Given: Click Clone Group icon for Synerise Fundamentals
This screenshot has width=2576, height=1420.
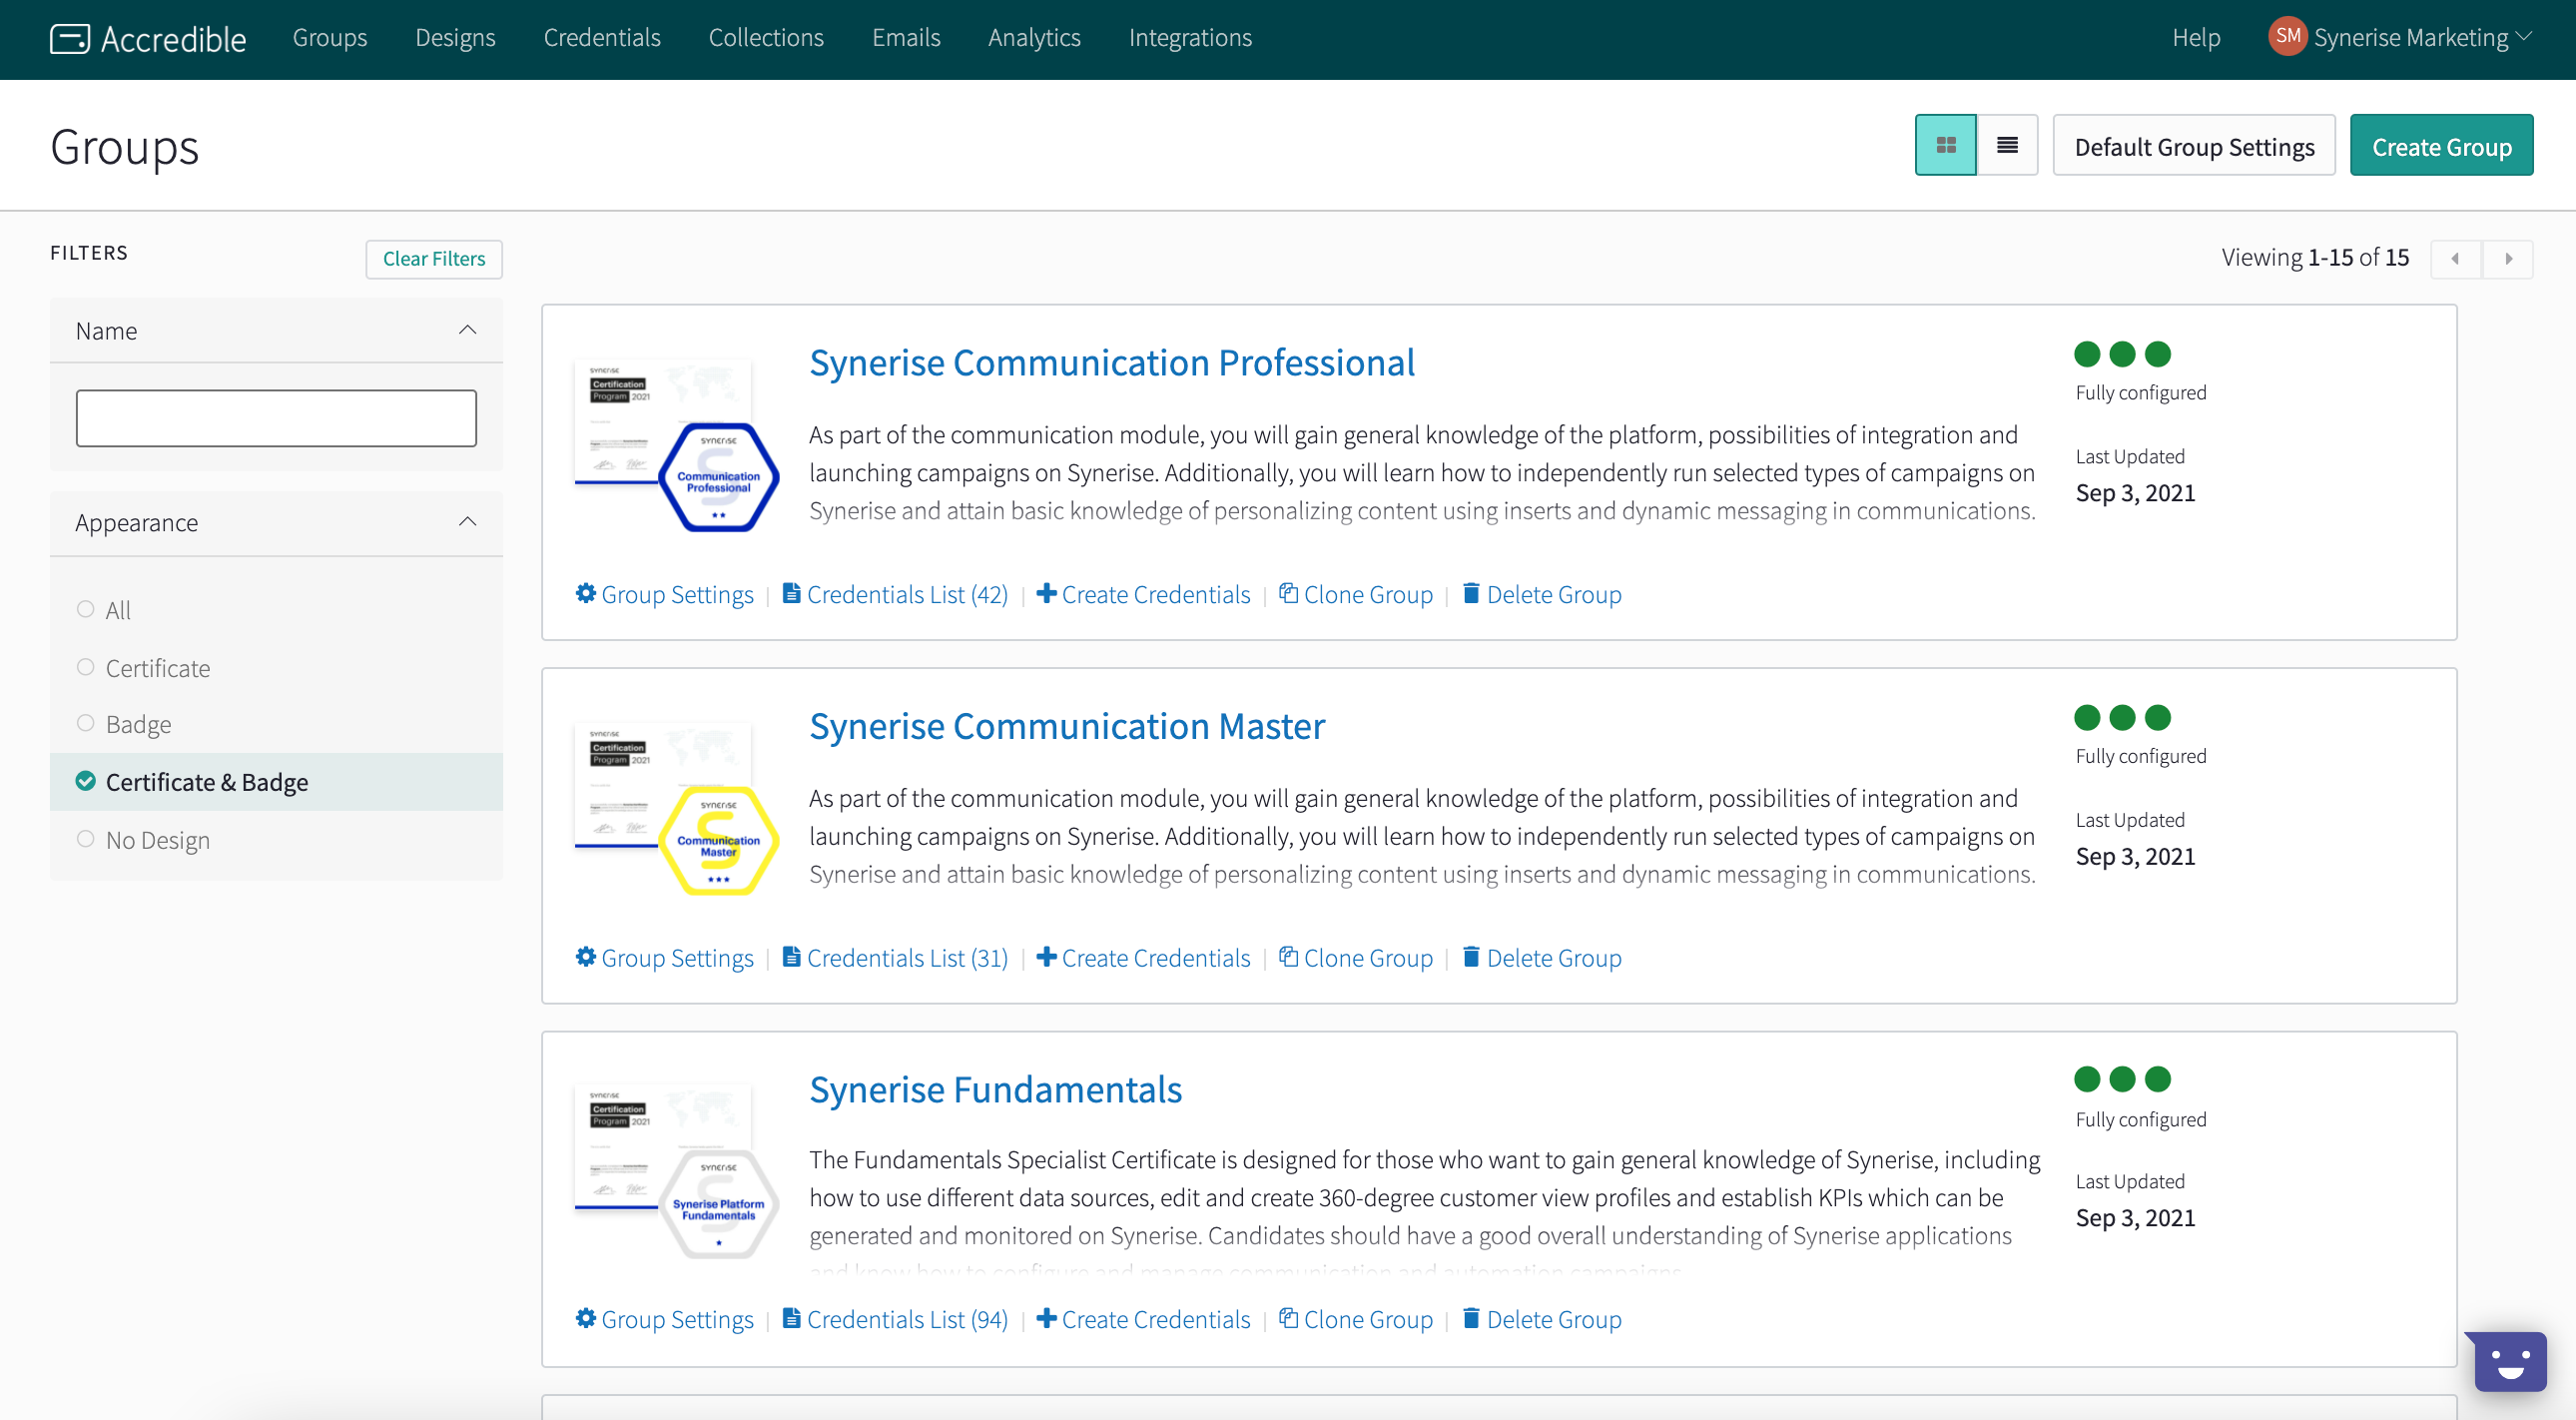Looking at the screenshot, I should coord(1289,1318).
